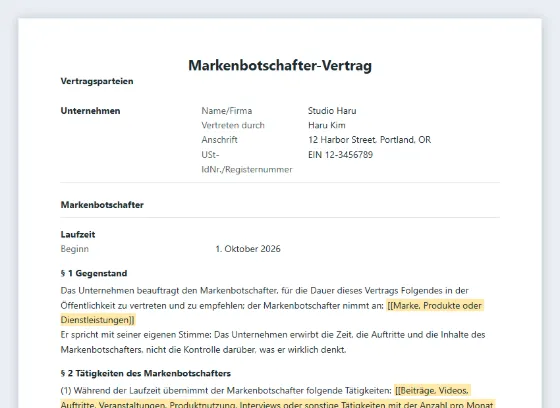Click the Name/Firma field label
This screenshot has width=560, height=408.
click(227, 111)
